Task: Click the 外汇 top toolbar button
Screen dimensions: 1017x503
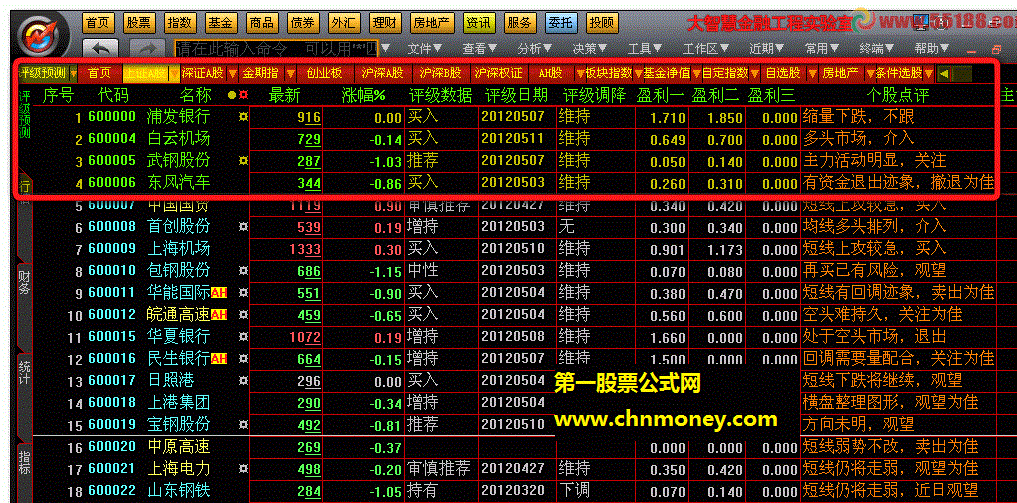Action: point(343,23)
